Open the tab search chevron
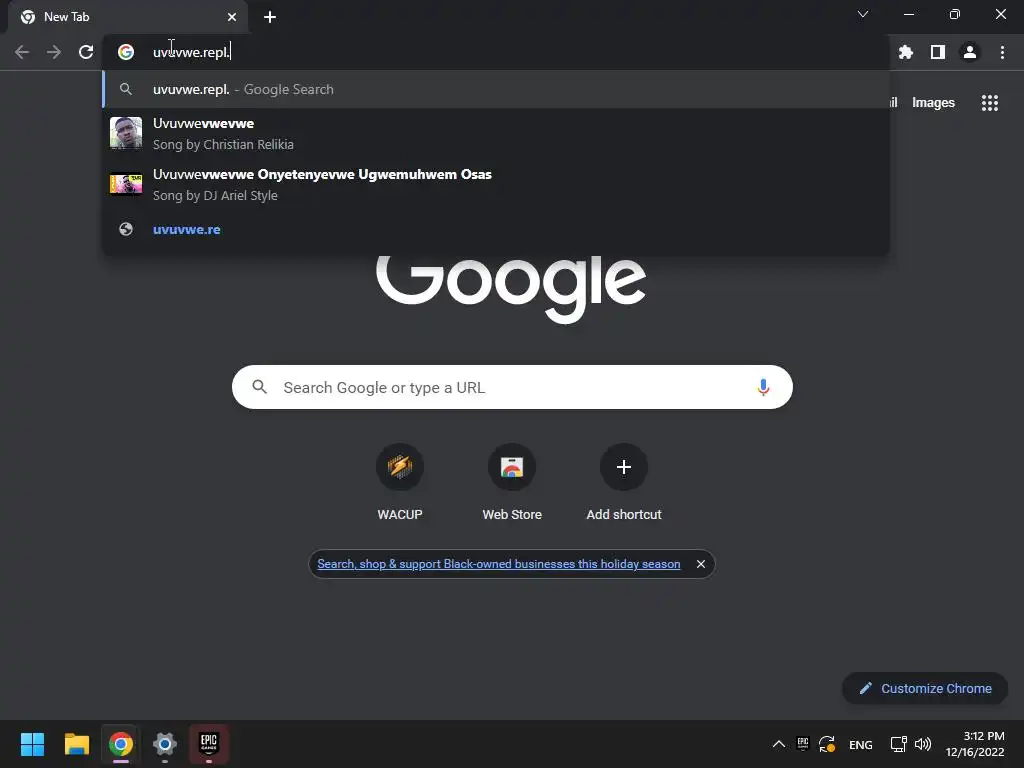 click(863, 14)
